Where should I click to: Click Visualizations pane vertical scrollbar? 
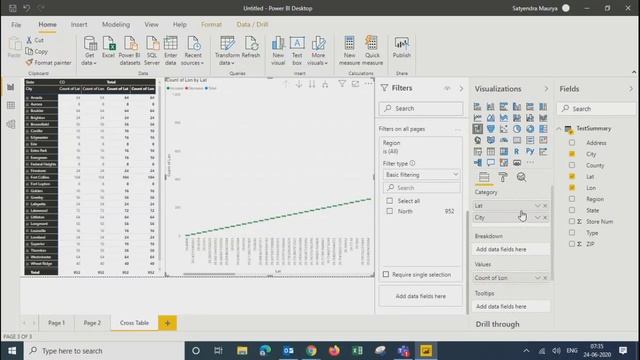point(552,233)
